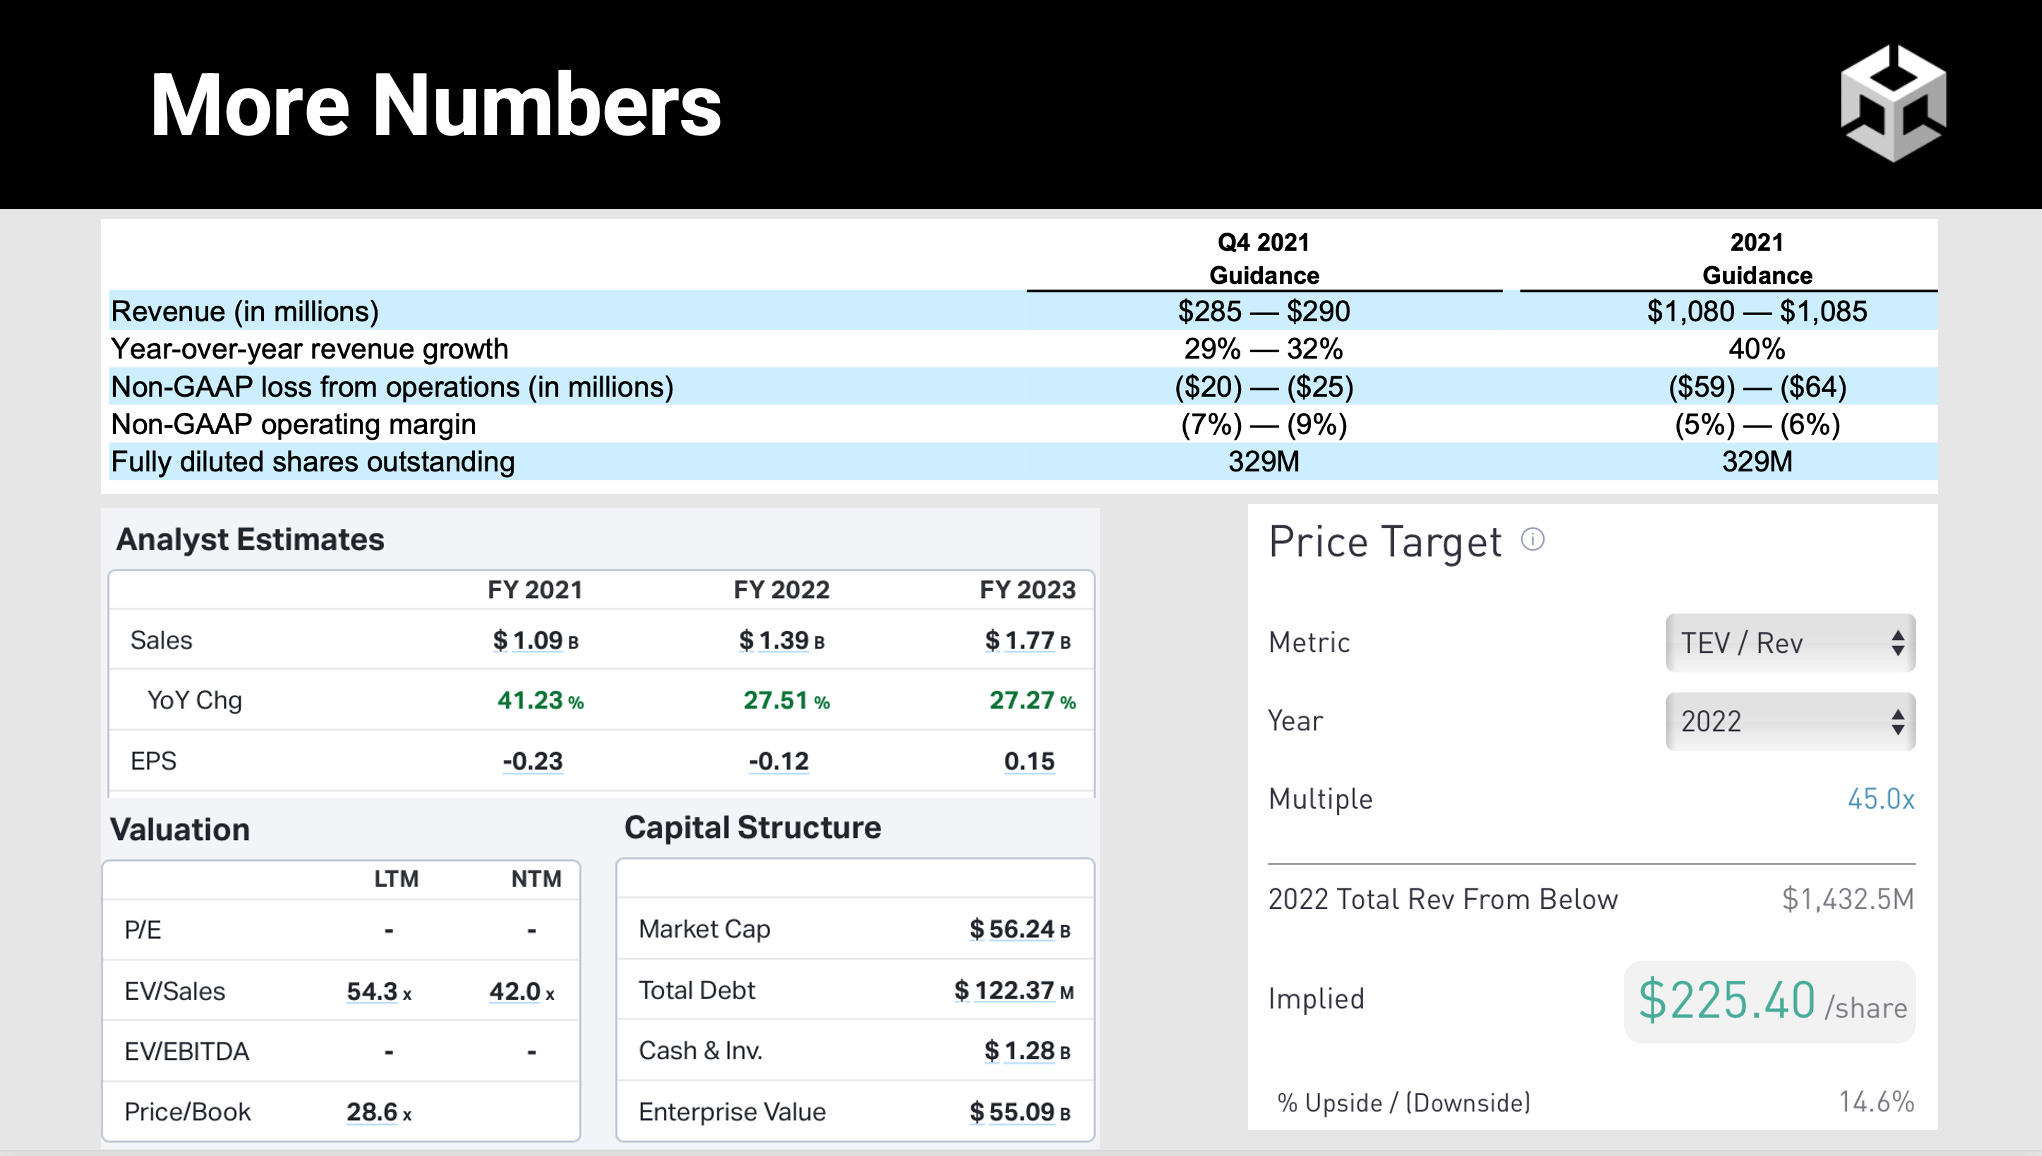Click the Enterprise Value $55.09 B value
This screenshot has height=1156, width=2042.
pos(1020,1112)
